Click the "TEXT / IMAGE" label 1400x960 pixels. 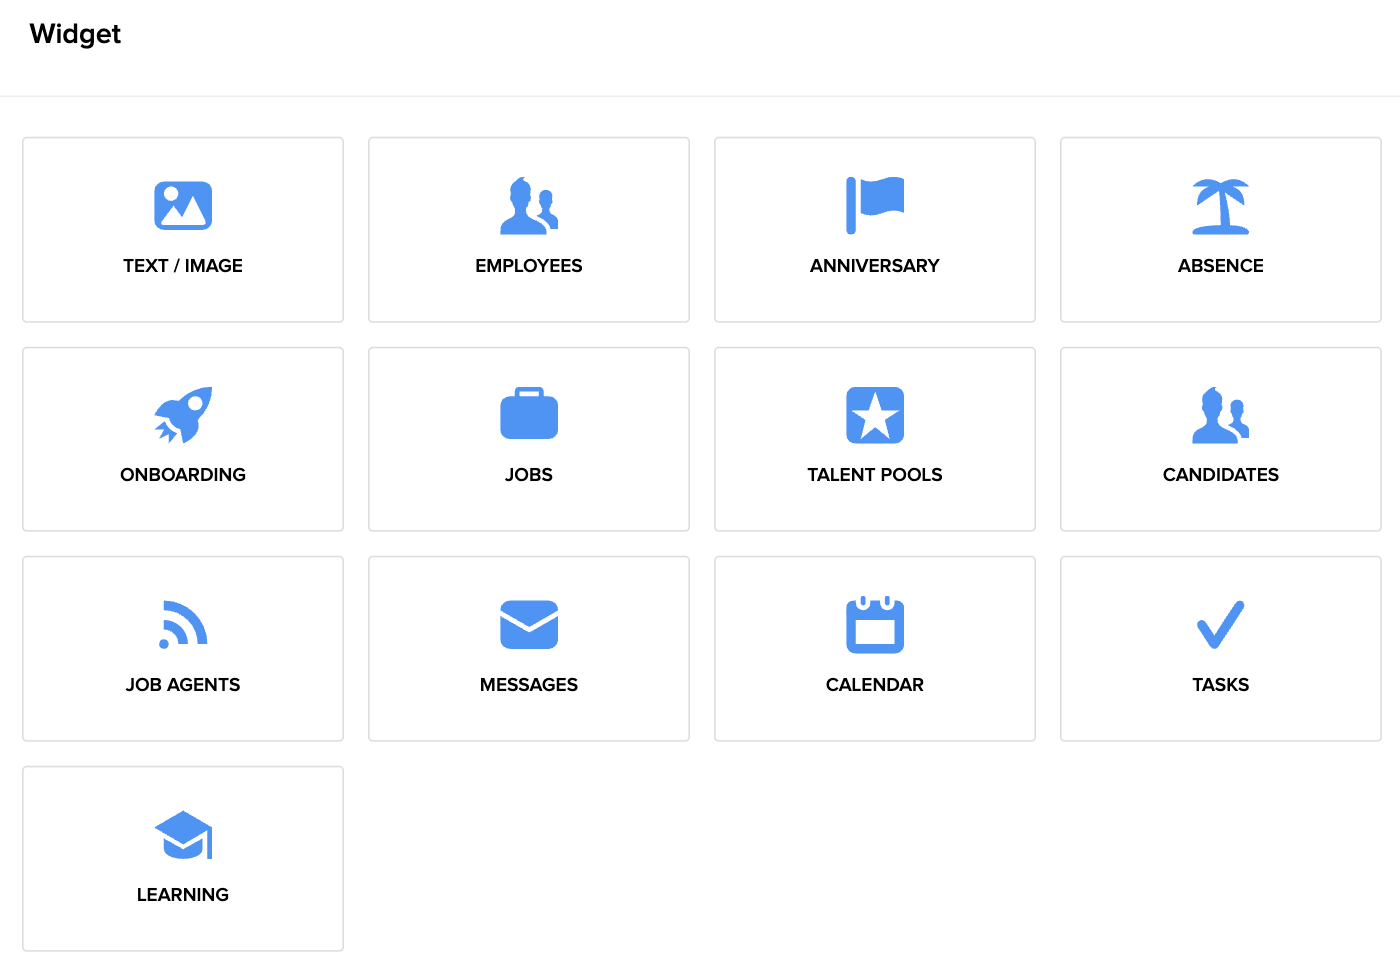[x=183, y=266]
